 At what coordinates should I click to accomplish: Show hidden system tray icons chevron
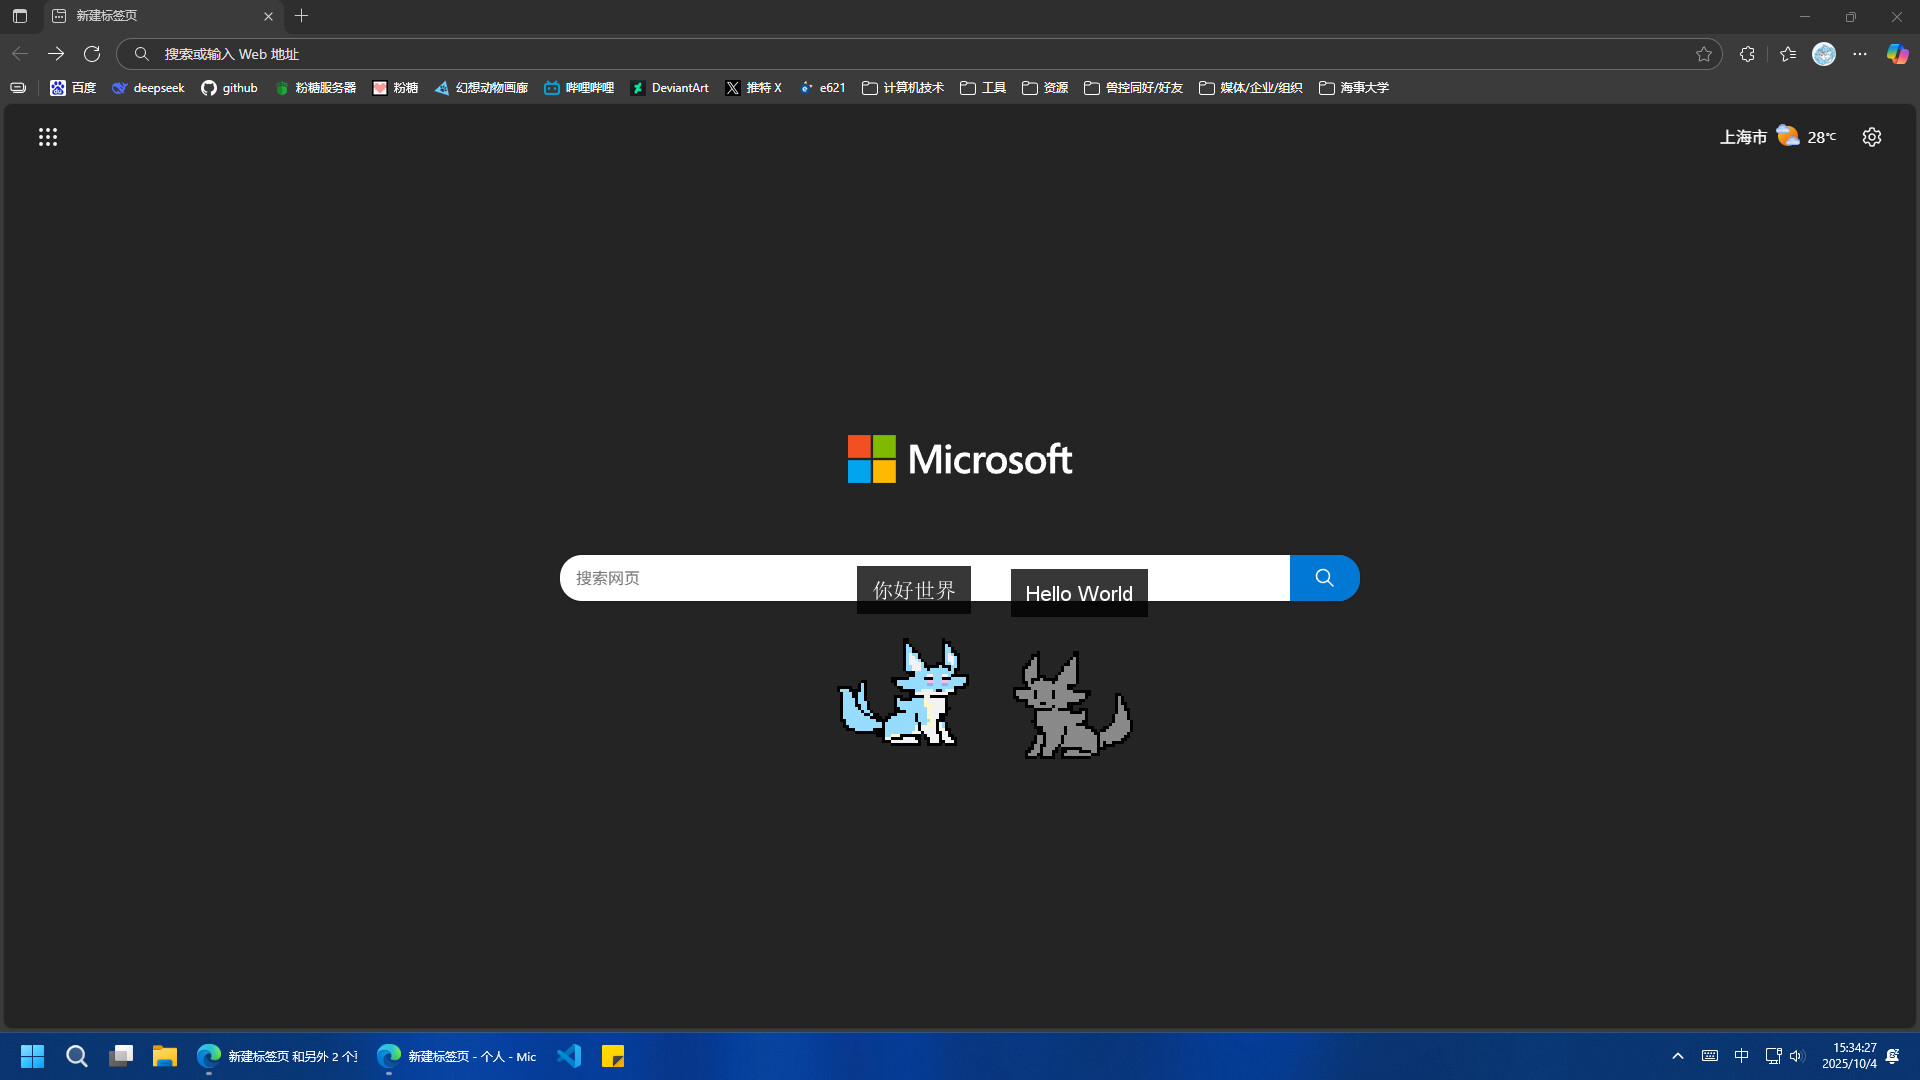tap(1678, 1056)
